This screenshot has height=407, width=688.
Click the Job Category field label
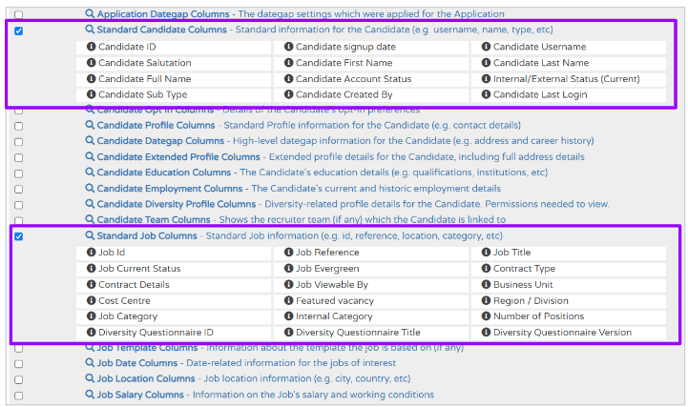coord(128,316)
